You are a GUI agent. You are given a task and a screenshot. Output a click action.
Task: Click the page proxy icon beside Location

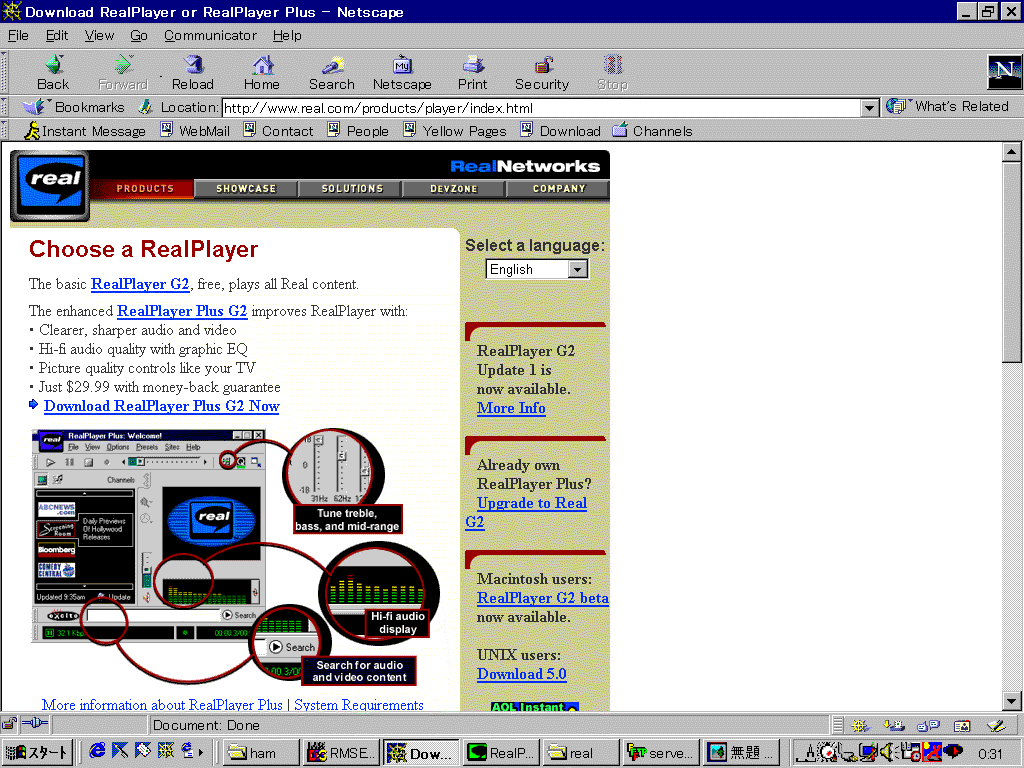tap(145, 106)
